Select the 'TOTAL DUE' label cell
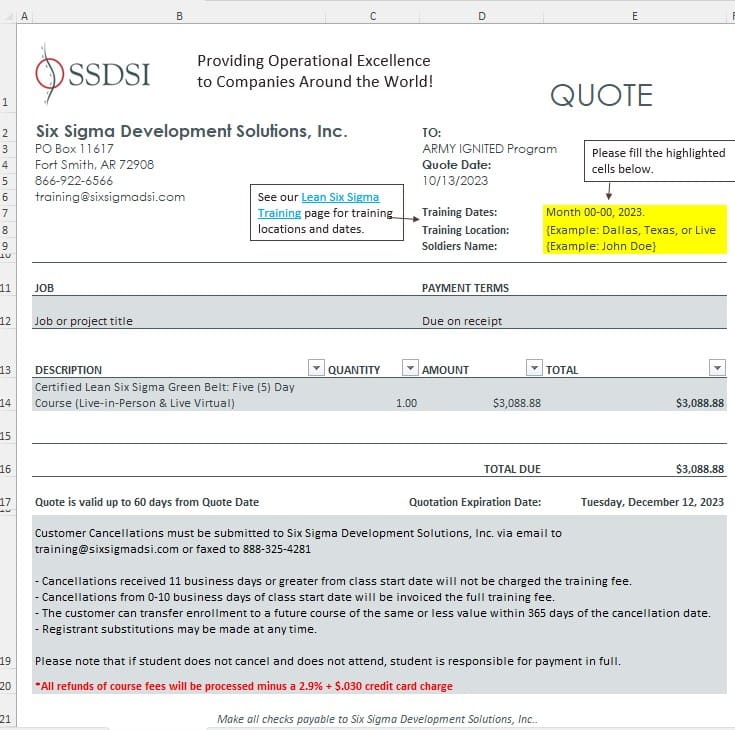The image size is (735, 730). (x=512, y=469)
